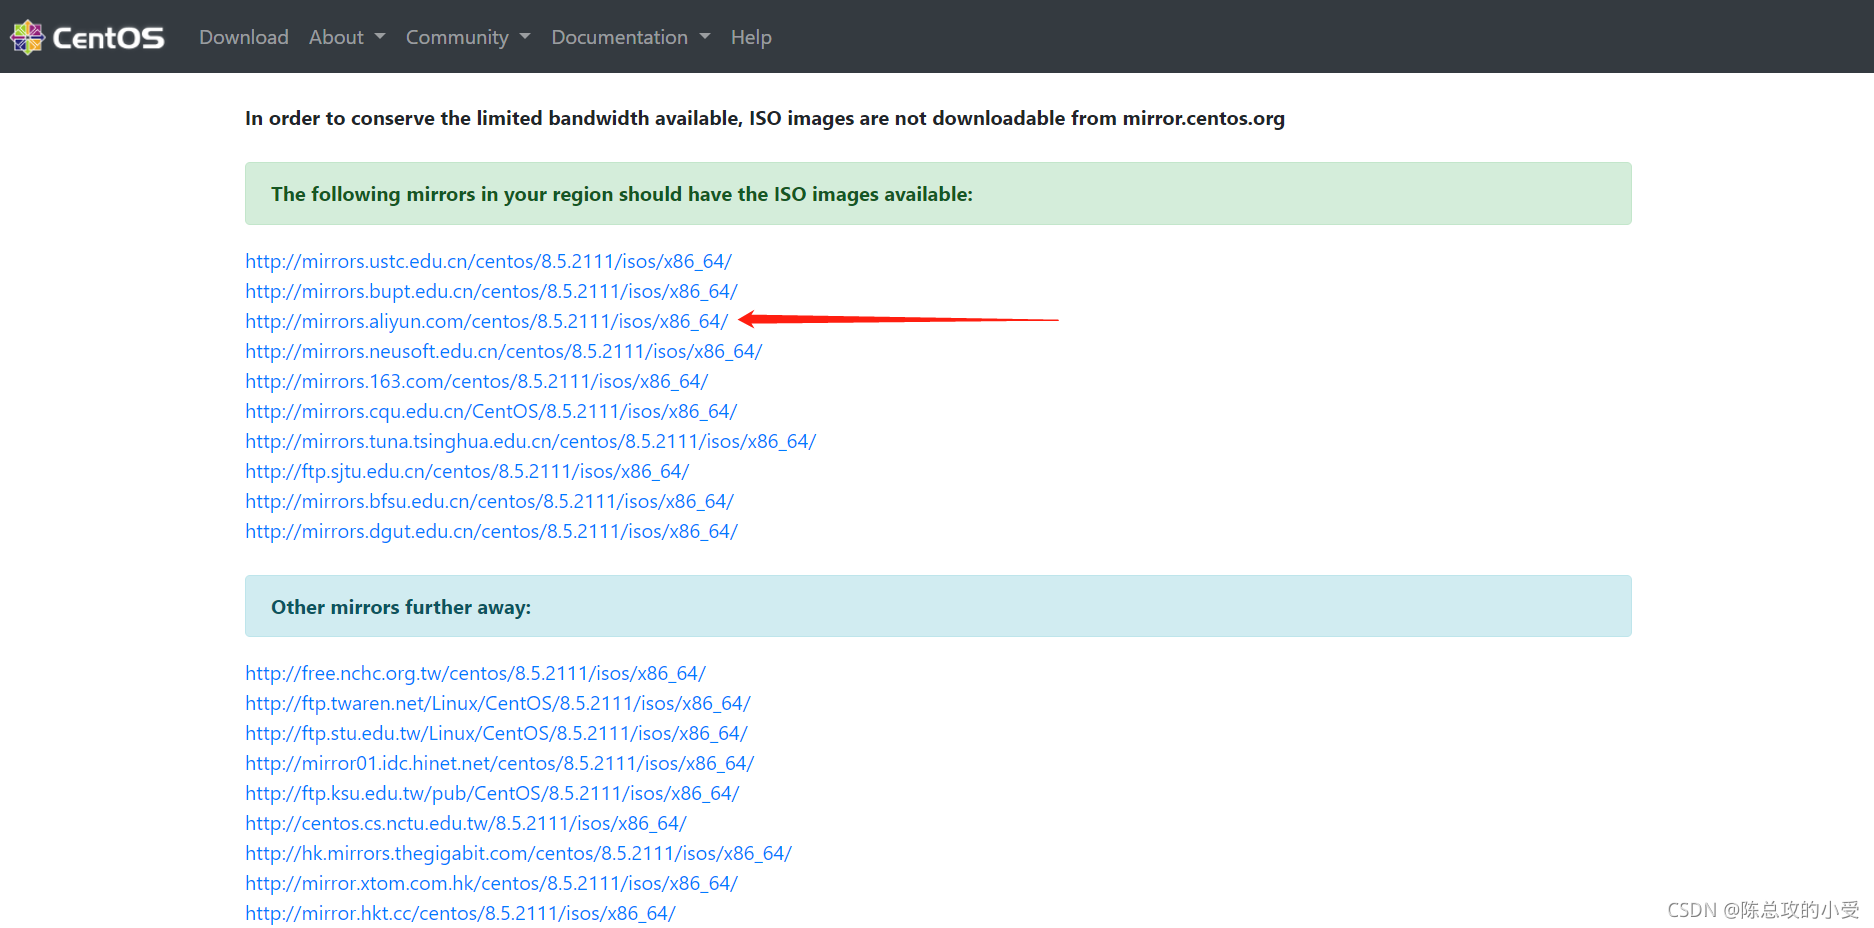This screenshot has width=1874, height=928.
Task: Click the CentOS logo icon
Action: click(28, 37)
